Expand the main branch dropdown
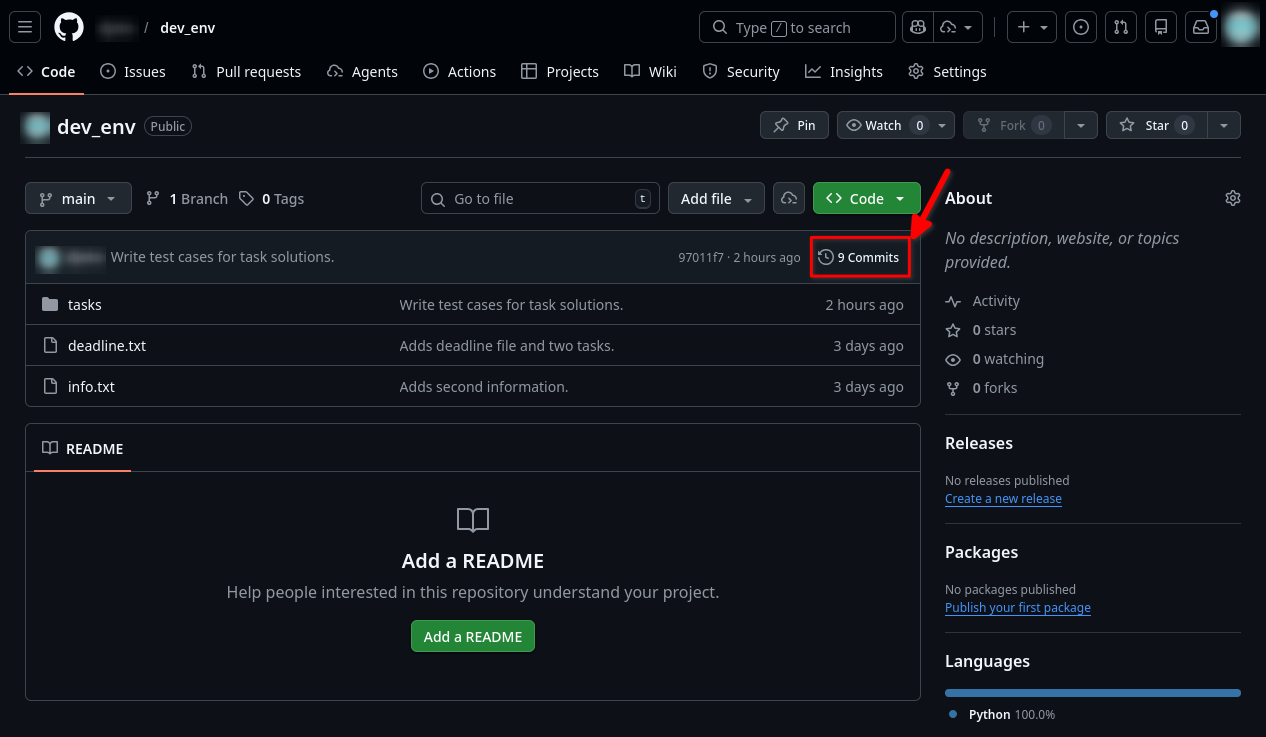Screen dimensions: 1266x737 (x=78, y=199)
